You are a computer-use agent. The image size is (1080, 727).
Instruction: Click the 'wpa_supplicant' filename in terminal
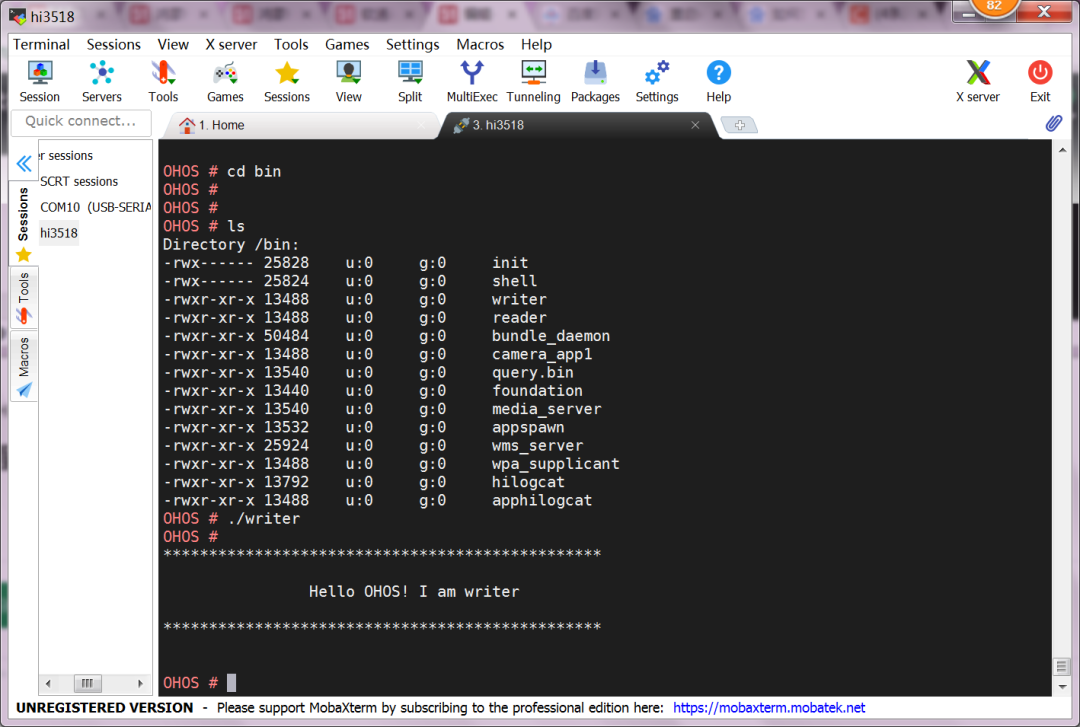pyautogui.click(x=555, y=464)
